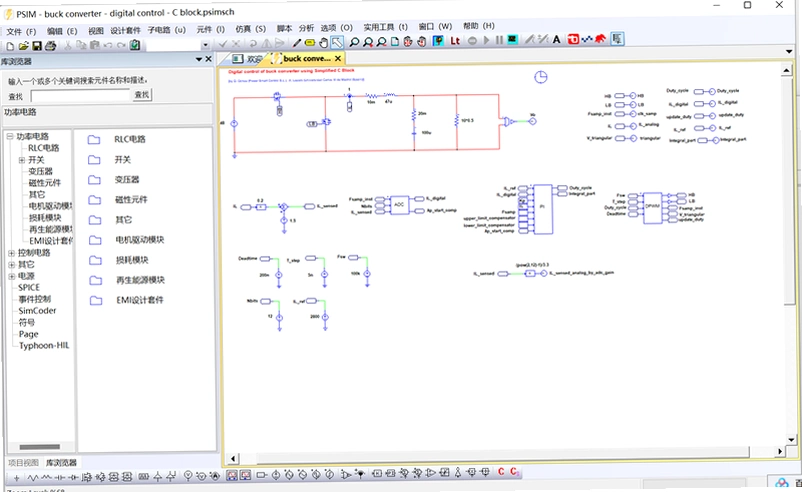Click the blue waveform icon in toolbar

pos(587,39)
